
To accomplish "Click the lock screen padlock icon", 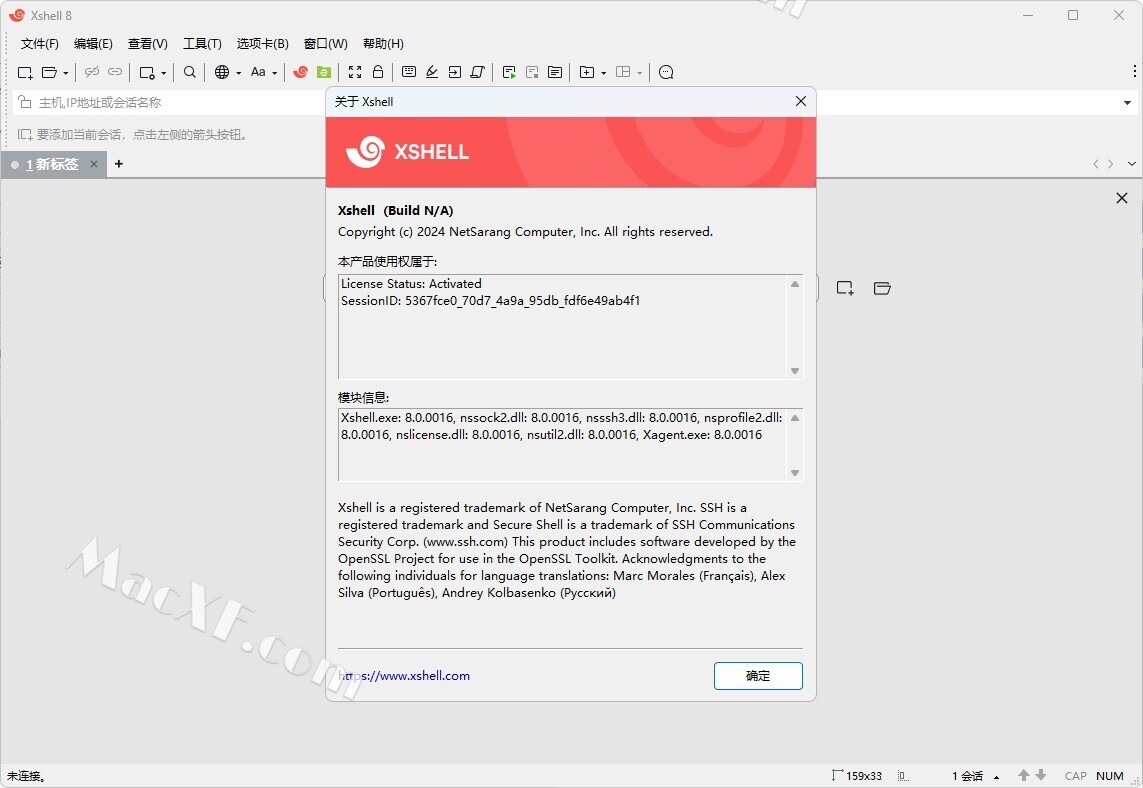I will coord(378,71).
